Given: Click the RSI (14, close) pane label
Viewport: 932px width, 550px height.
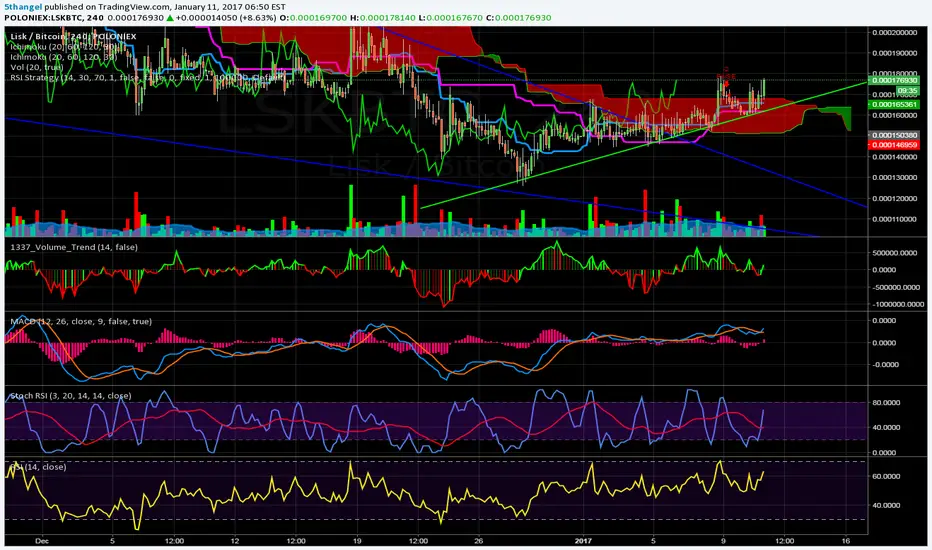Looking at the screenshot, I should point(38,467).
